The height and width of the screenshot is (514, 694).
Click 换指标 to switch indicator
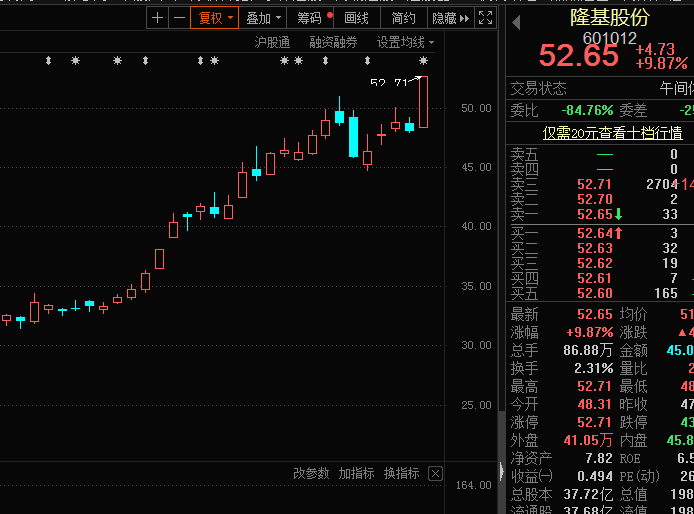coord(401,473)
